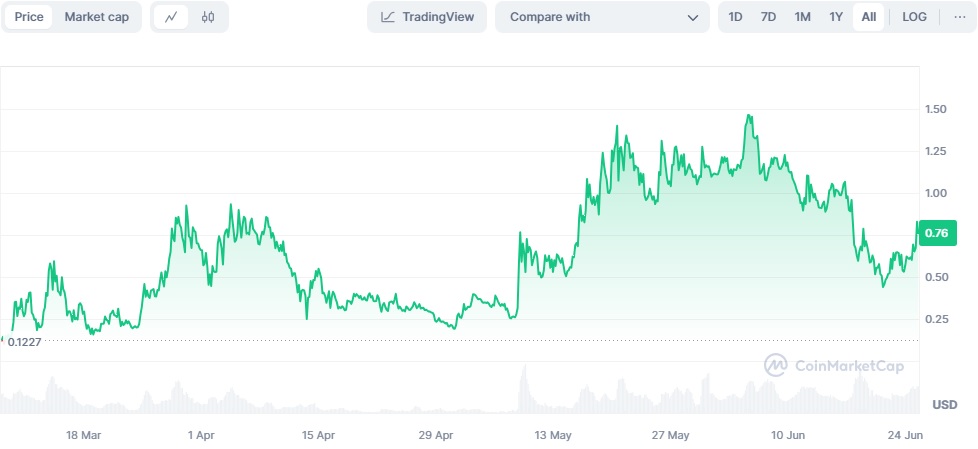The width and height of the screenshot is (978, 449).
Task: Select the All time range
Action: pyautogui.click(x=869, y=17)
